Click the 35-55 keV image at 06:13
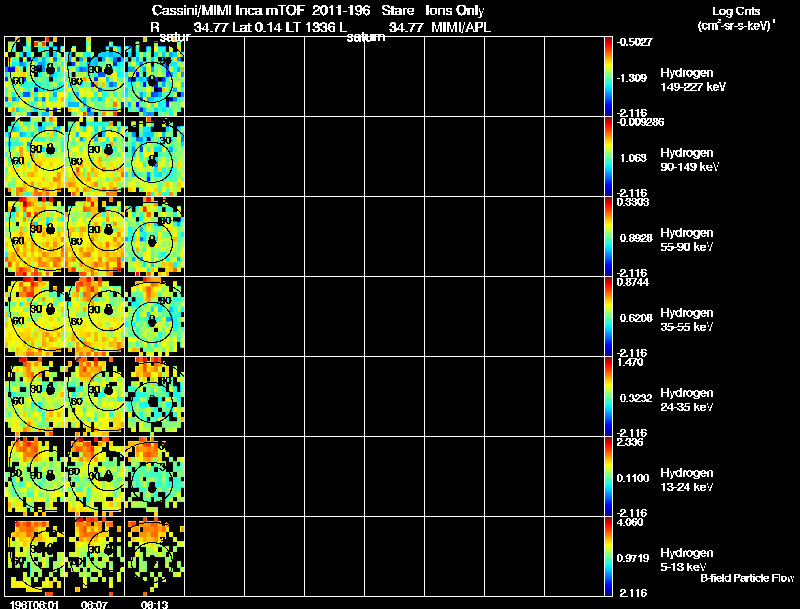800x609 pixels. 155,316
